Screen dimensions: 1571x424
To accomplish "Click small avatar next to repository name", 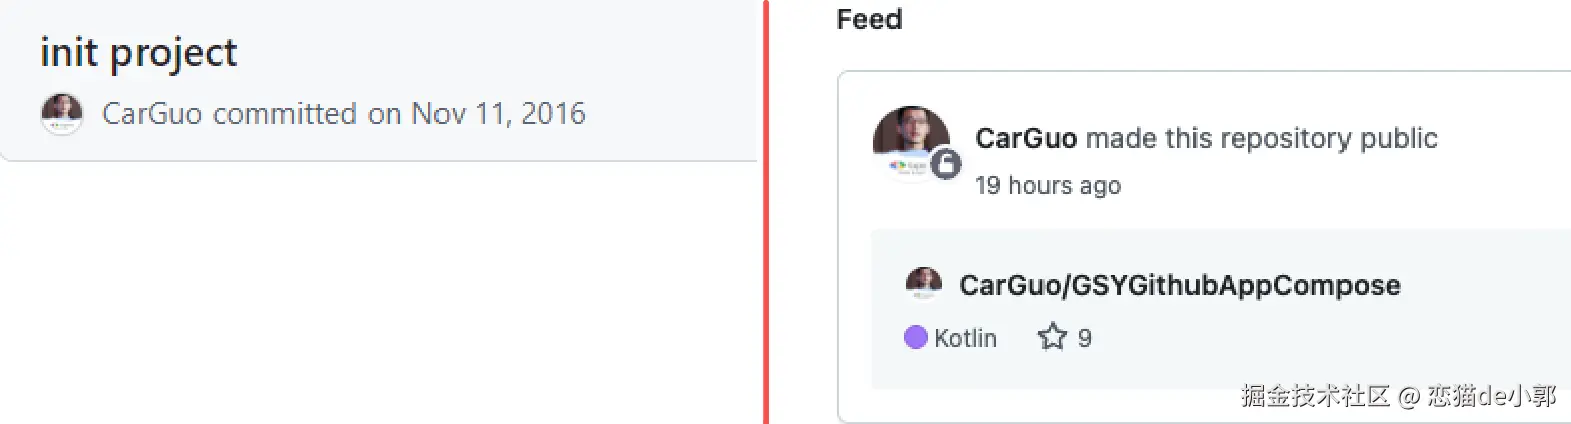I will click(923, 284).
